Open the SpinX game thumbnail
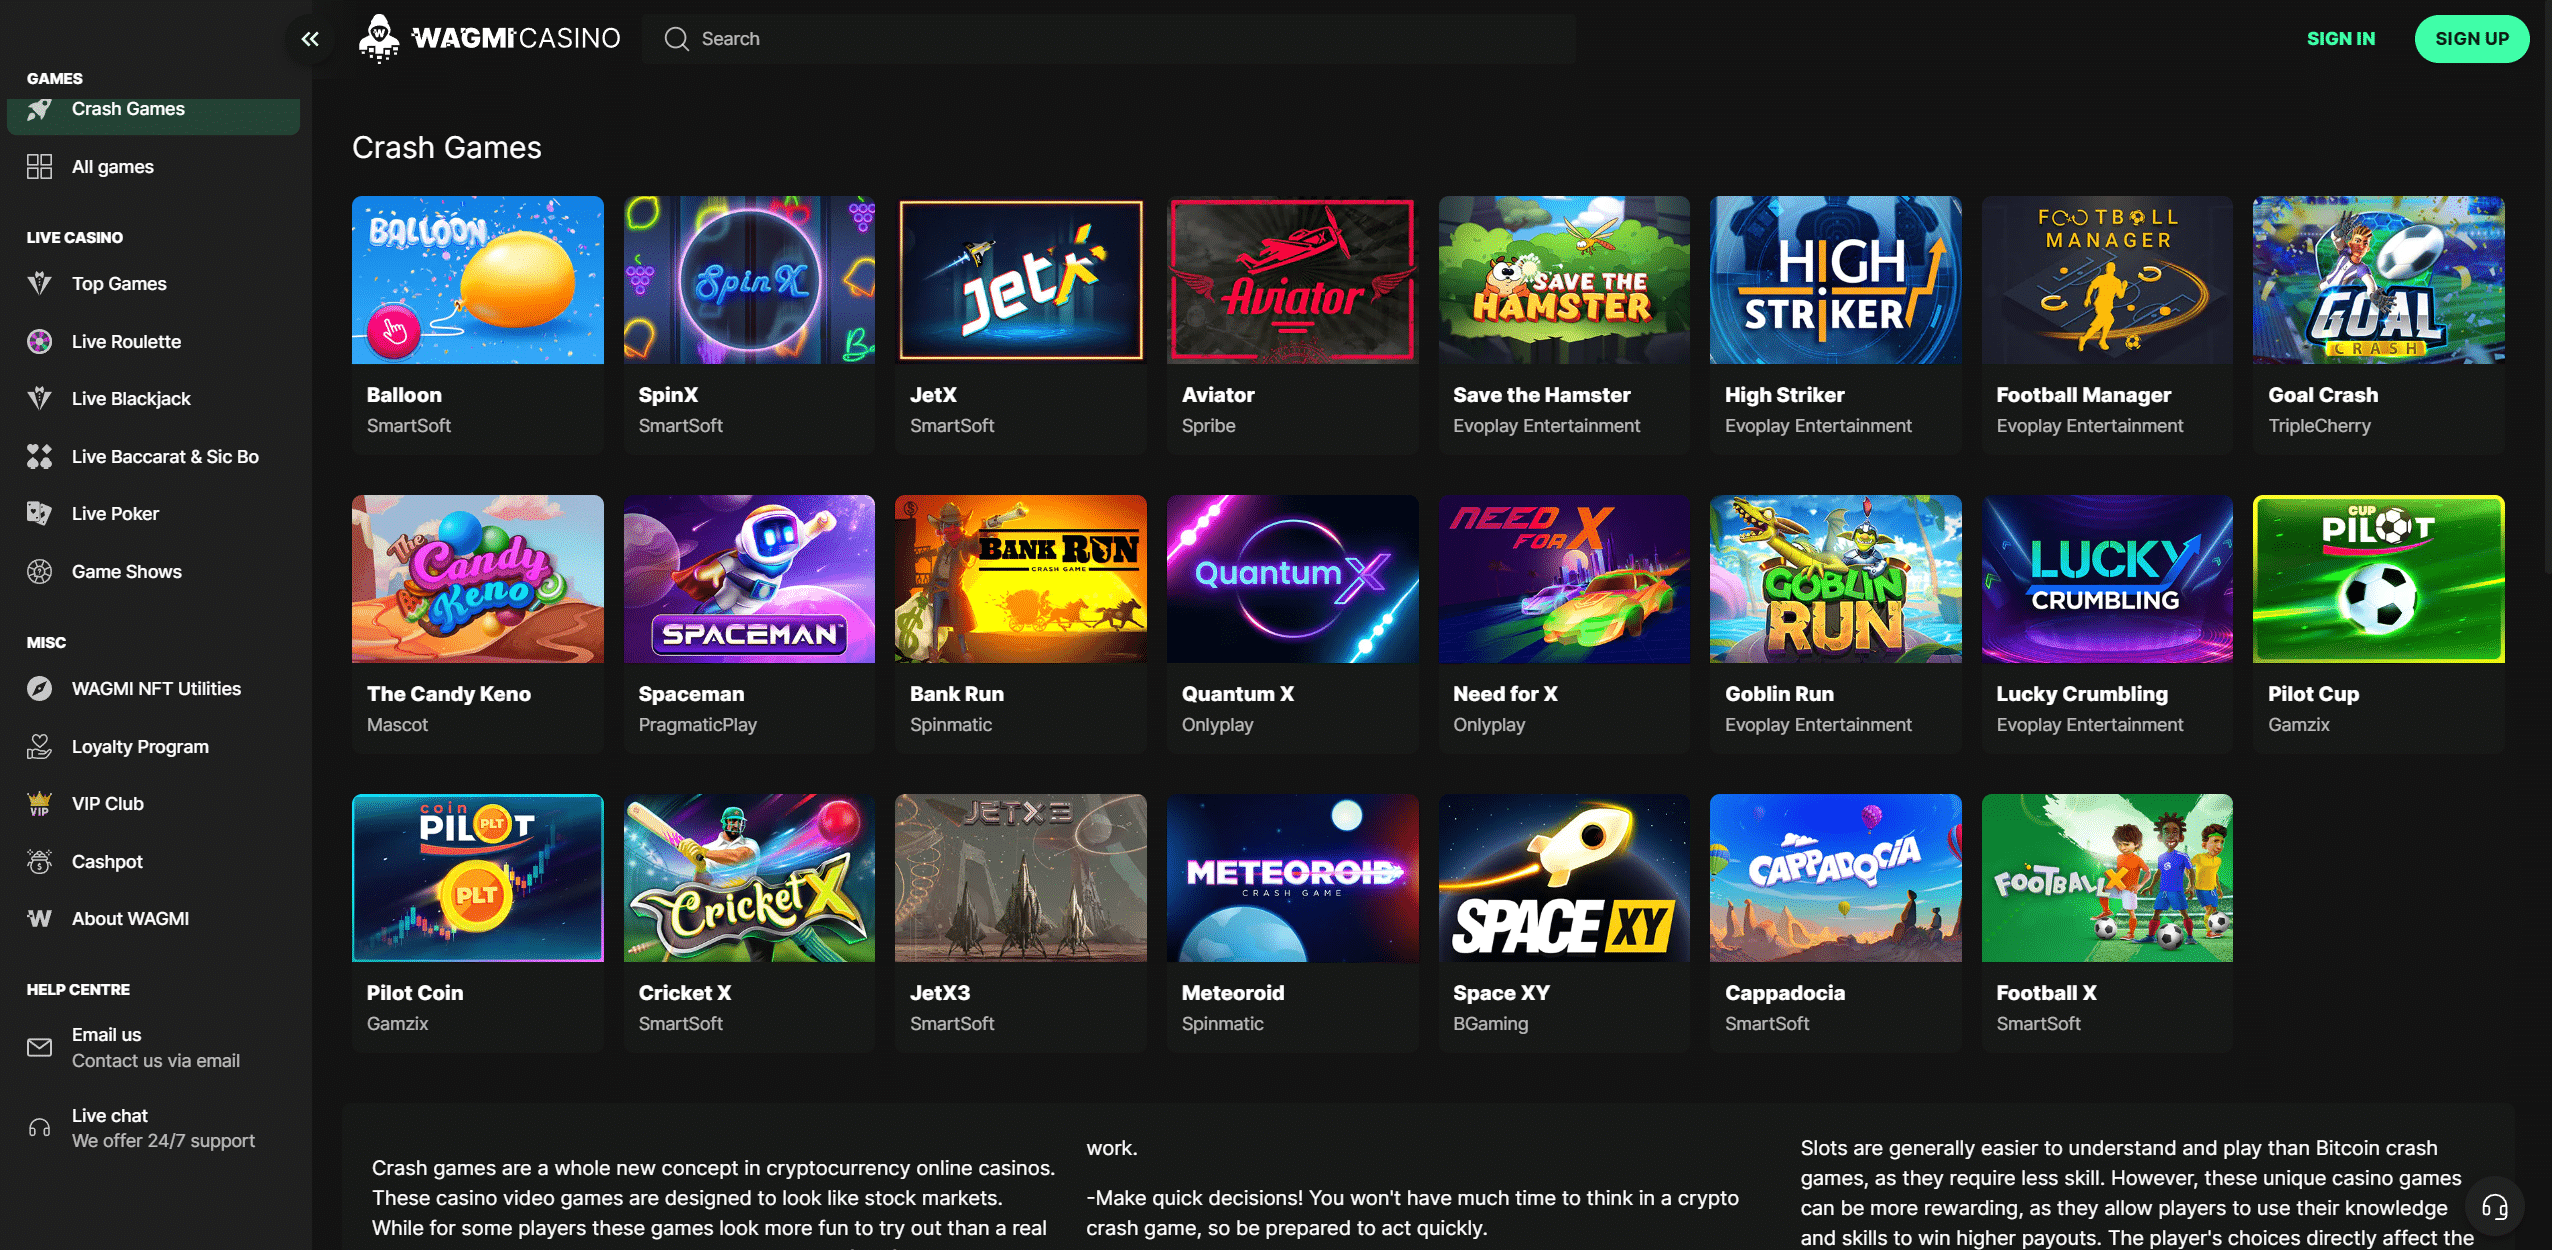Image resolution: width=2552 pixels, height=1250 pixels. [x=749, y=280]
